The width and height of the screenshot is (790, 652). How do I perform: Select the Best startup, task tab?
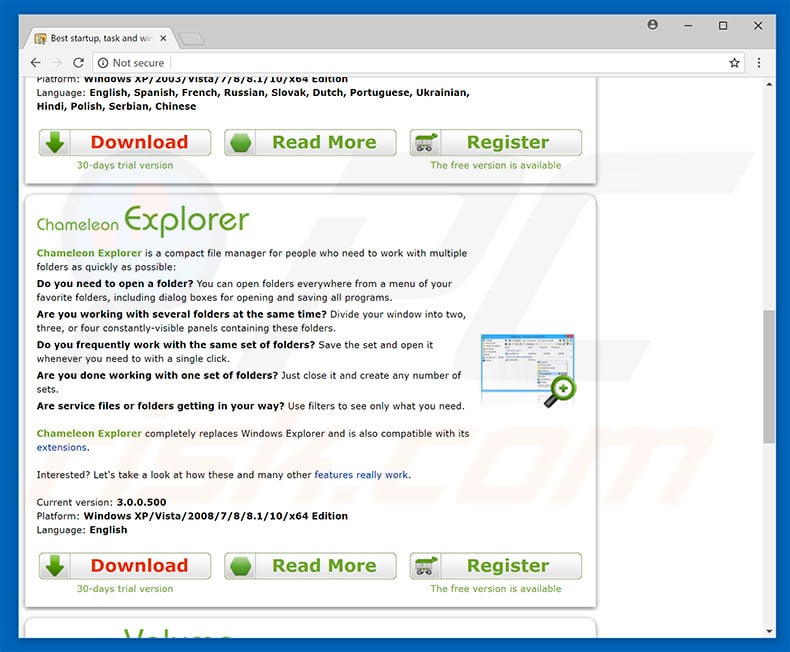tap(100, 38)
